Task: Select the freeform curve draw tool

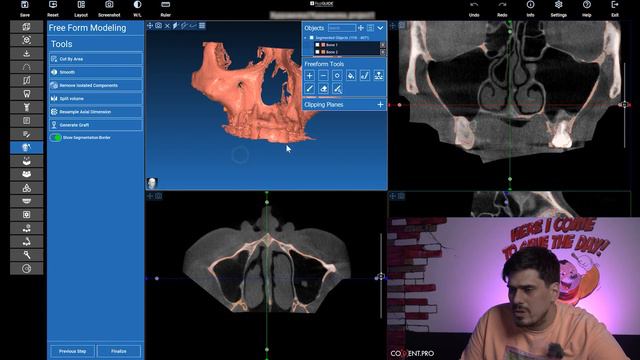Action: 365,76
